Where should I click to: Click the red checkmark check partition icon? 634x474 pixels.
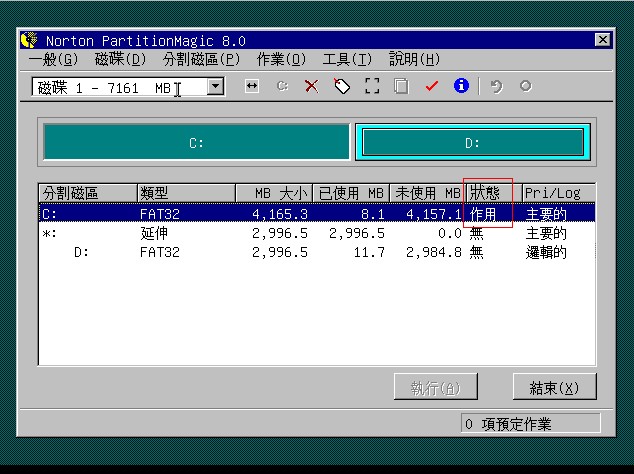click(x=431, y=86)
